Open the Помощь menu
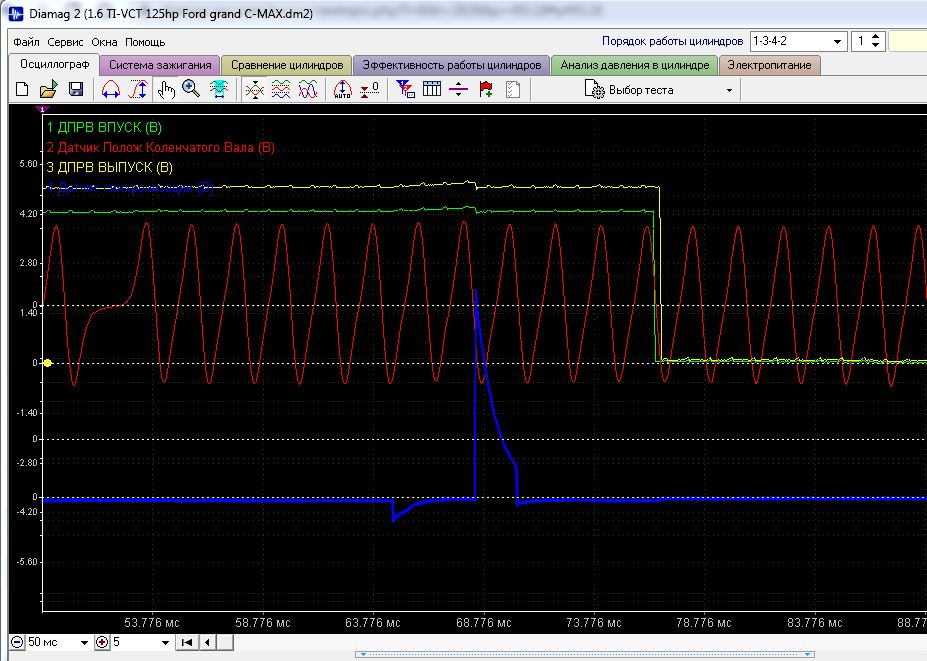927x661 pixels. point(145,42)
